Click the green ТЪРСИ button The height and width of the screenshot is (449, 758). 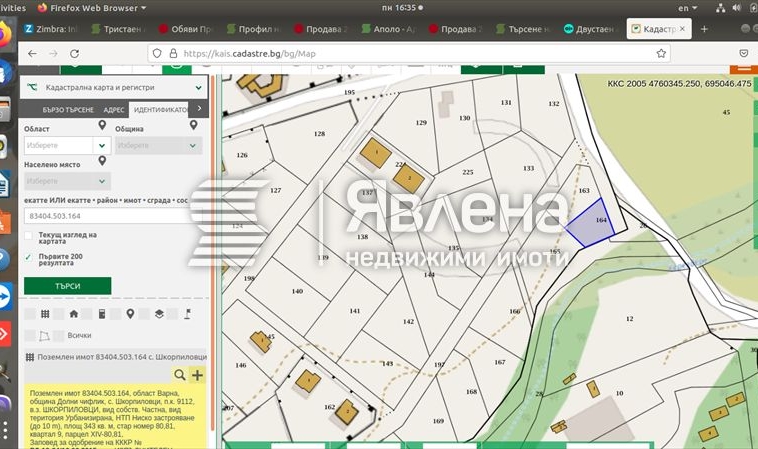pyautogui.click(x=68, y=286)
